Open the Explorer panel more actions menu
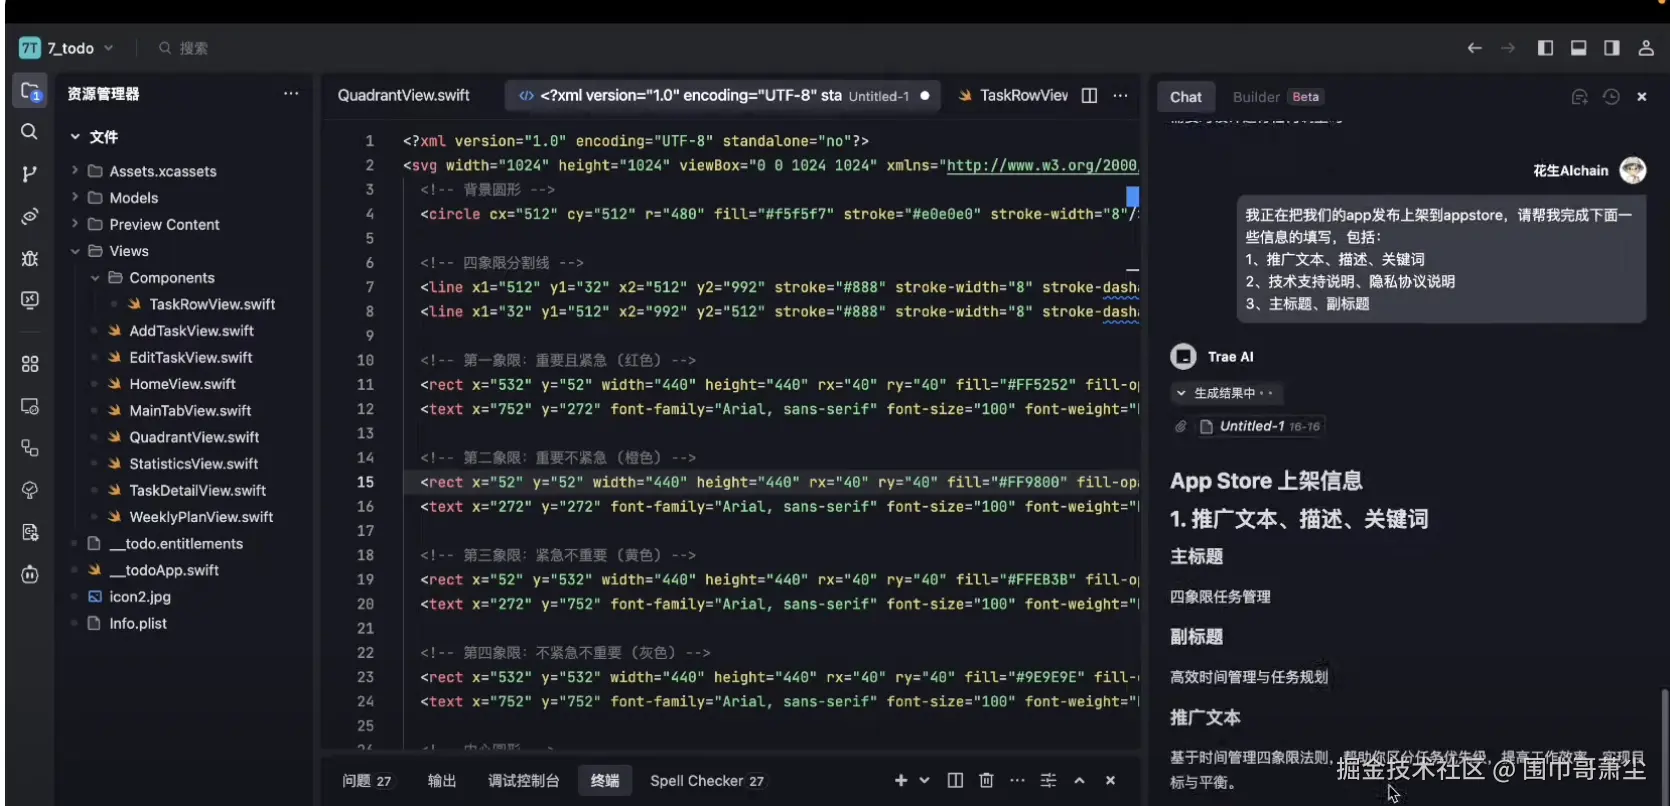1670x806 pixels. click(291, 93)
